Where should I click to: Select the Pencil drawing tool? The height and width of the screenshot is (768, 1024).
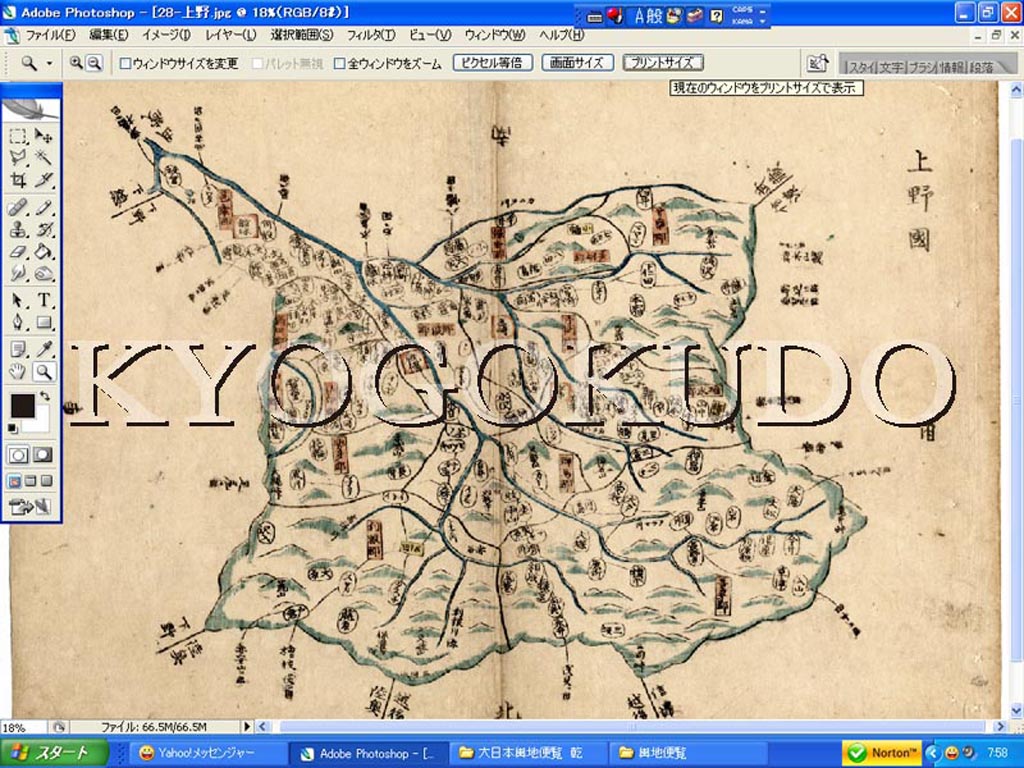44,208
